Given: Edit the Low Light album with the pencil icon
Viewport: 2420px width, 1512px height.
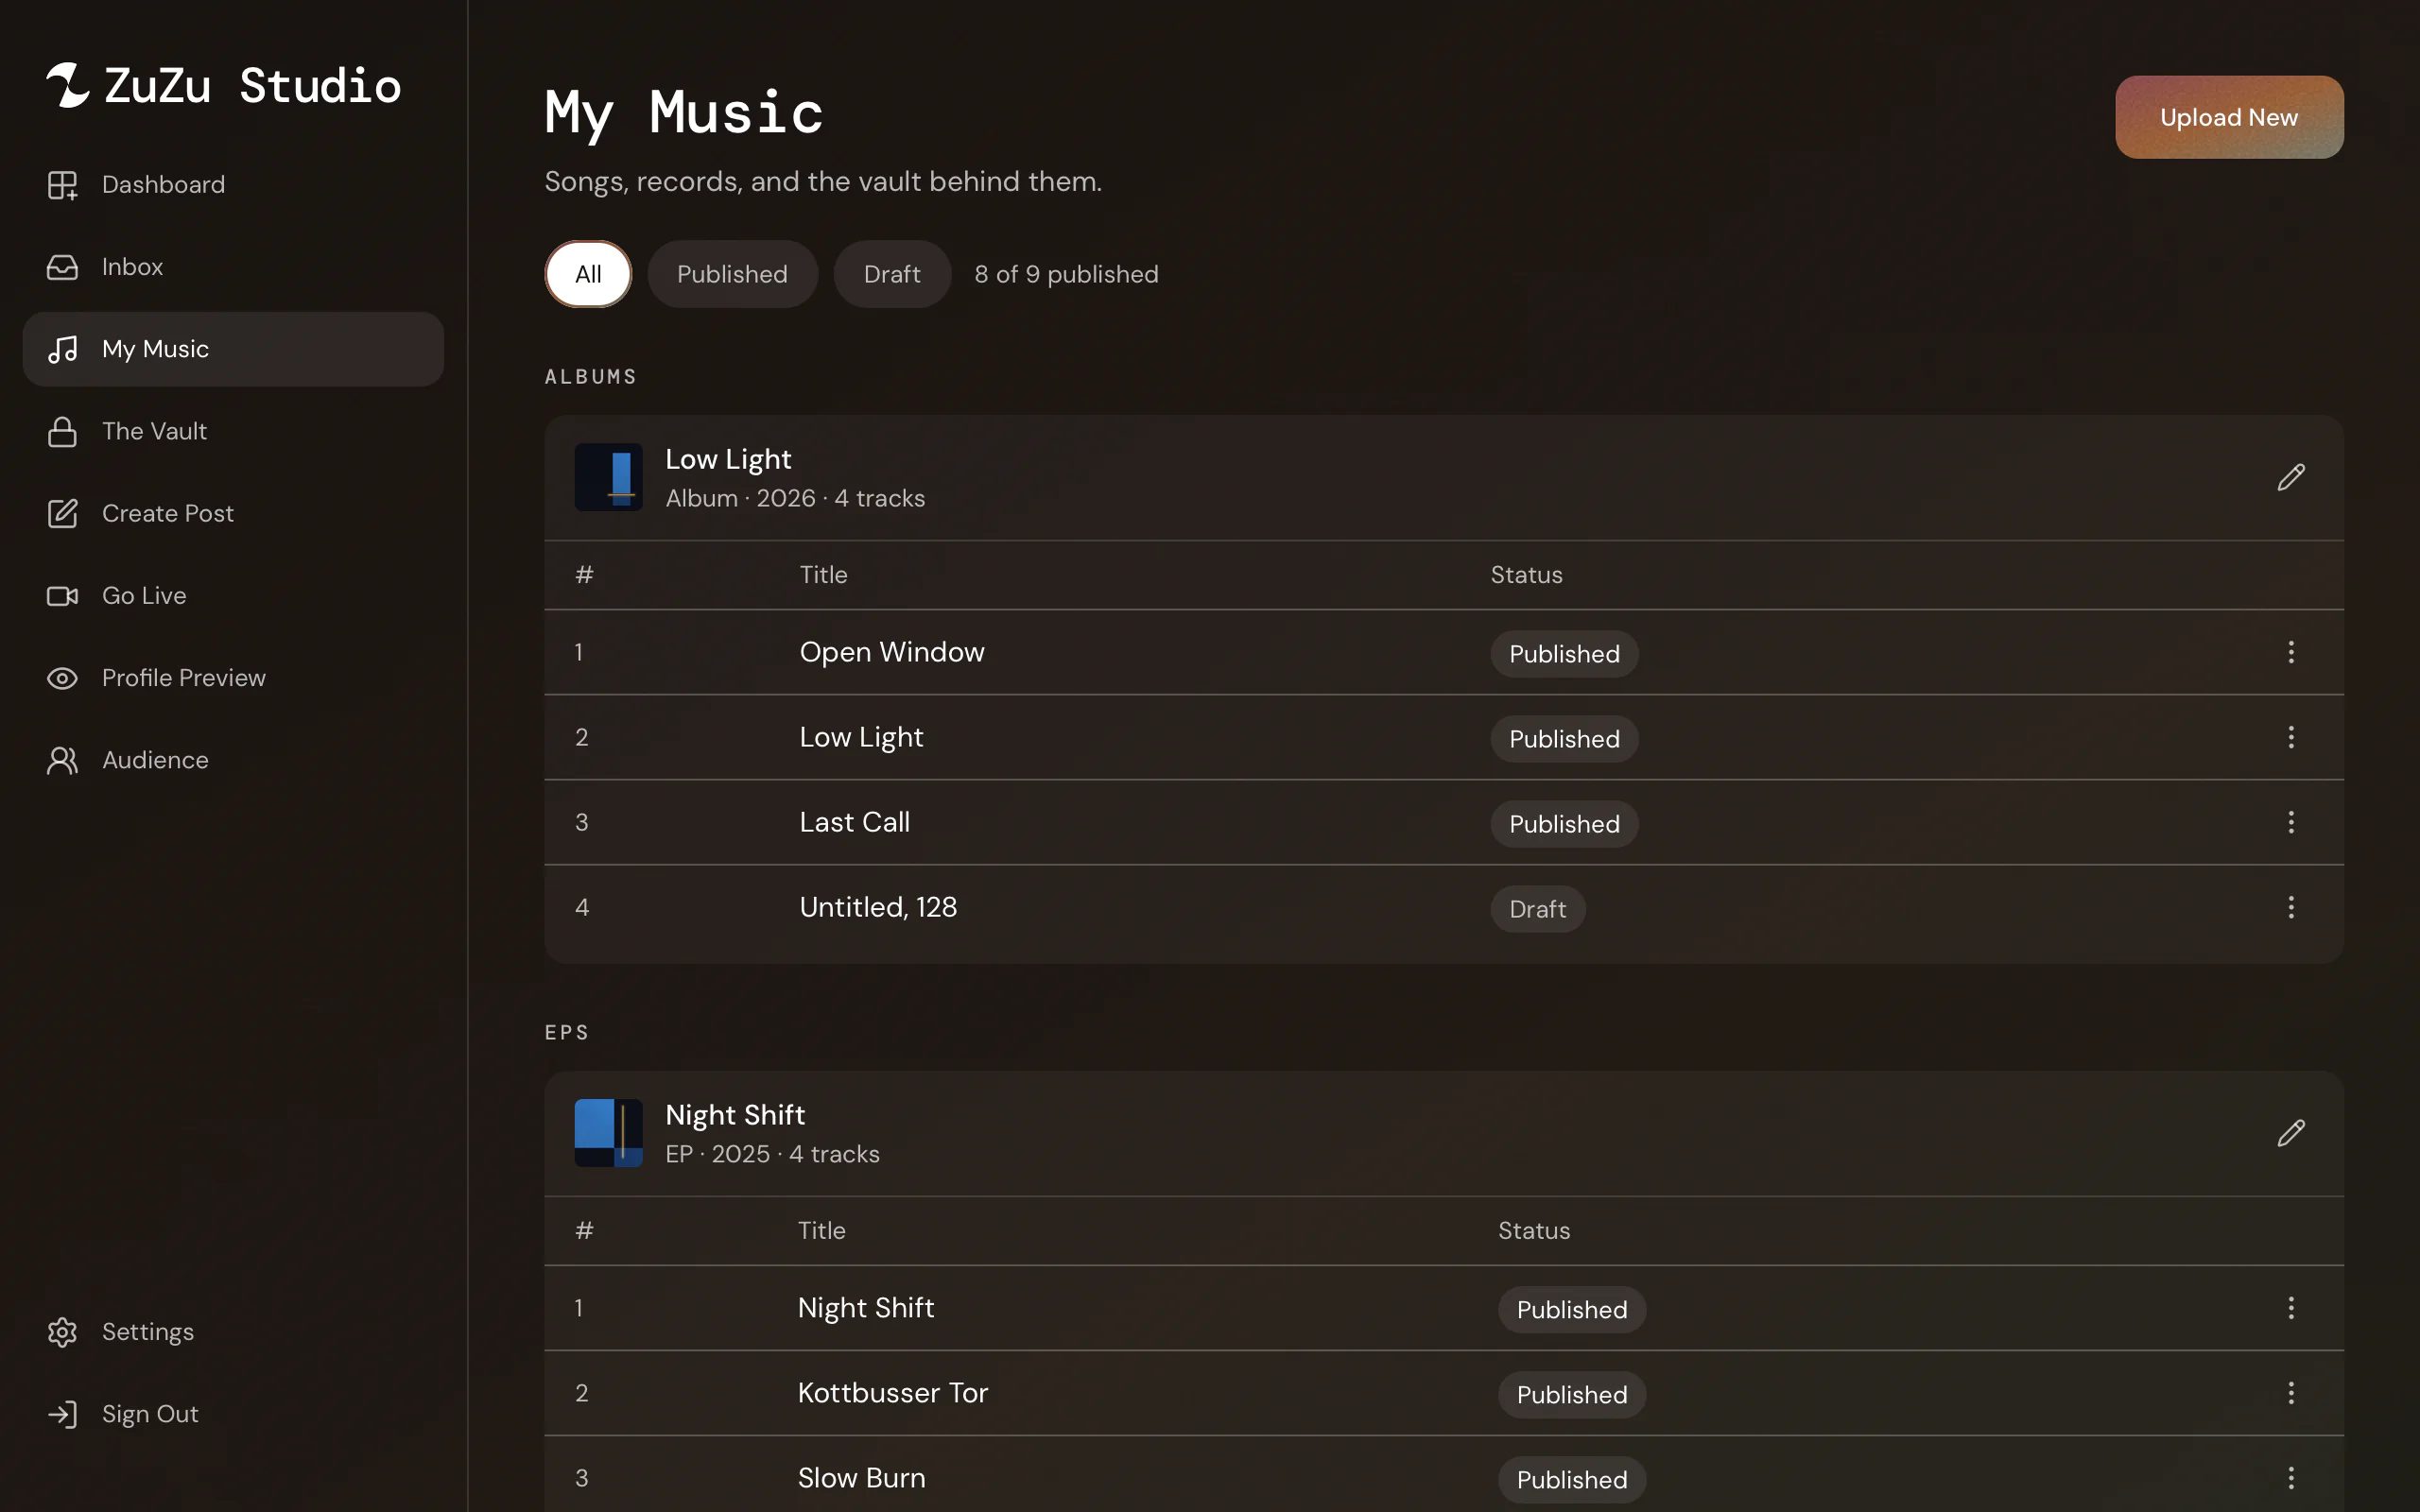Looking at the screenshot, I should (x=2291, y=477).
